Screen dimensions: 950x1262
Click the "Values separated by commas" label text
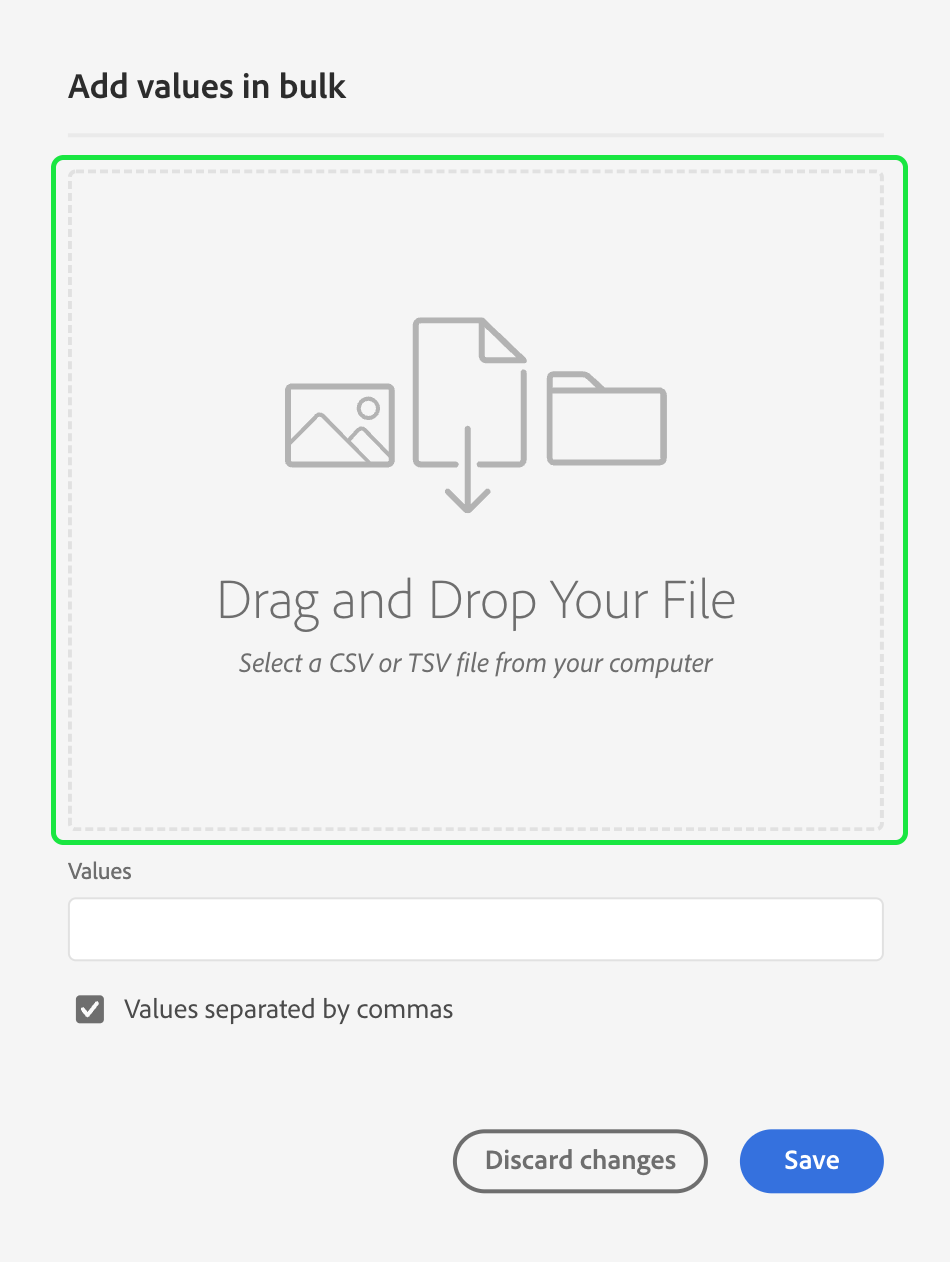coord(288,1009)
